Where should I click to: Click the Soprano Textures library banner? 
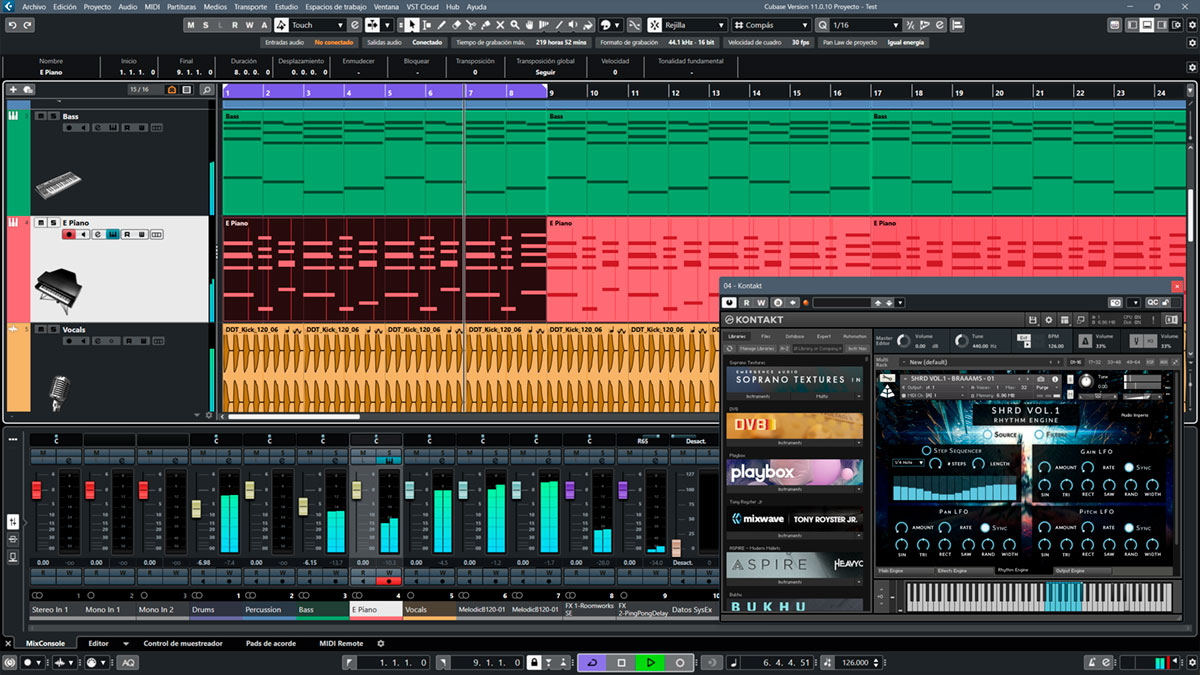pyautogui.click(x=794, y=380)
